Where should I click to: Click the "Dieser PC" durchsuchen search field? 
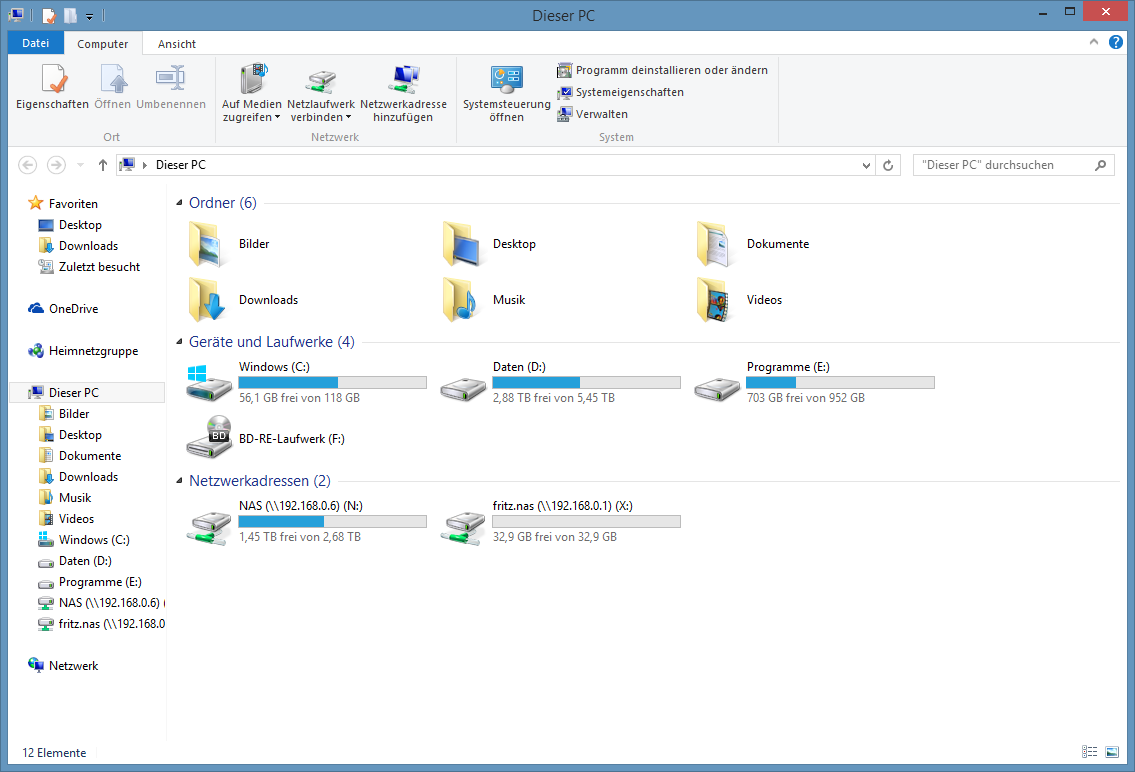coord(1003,165)
